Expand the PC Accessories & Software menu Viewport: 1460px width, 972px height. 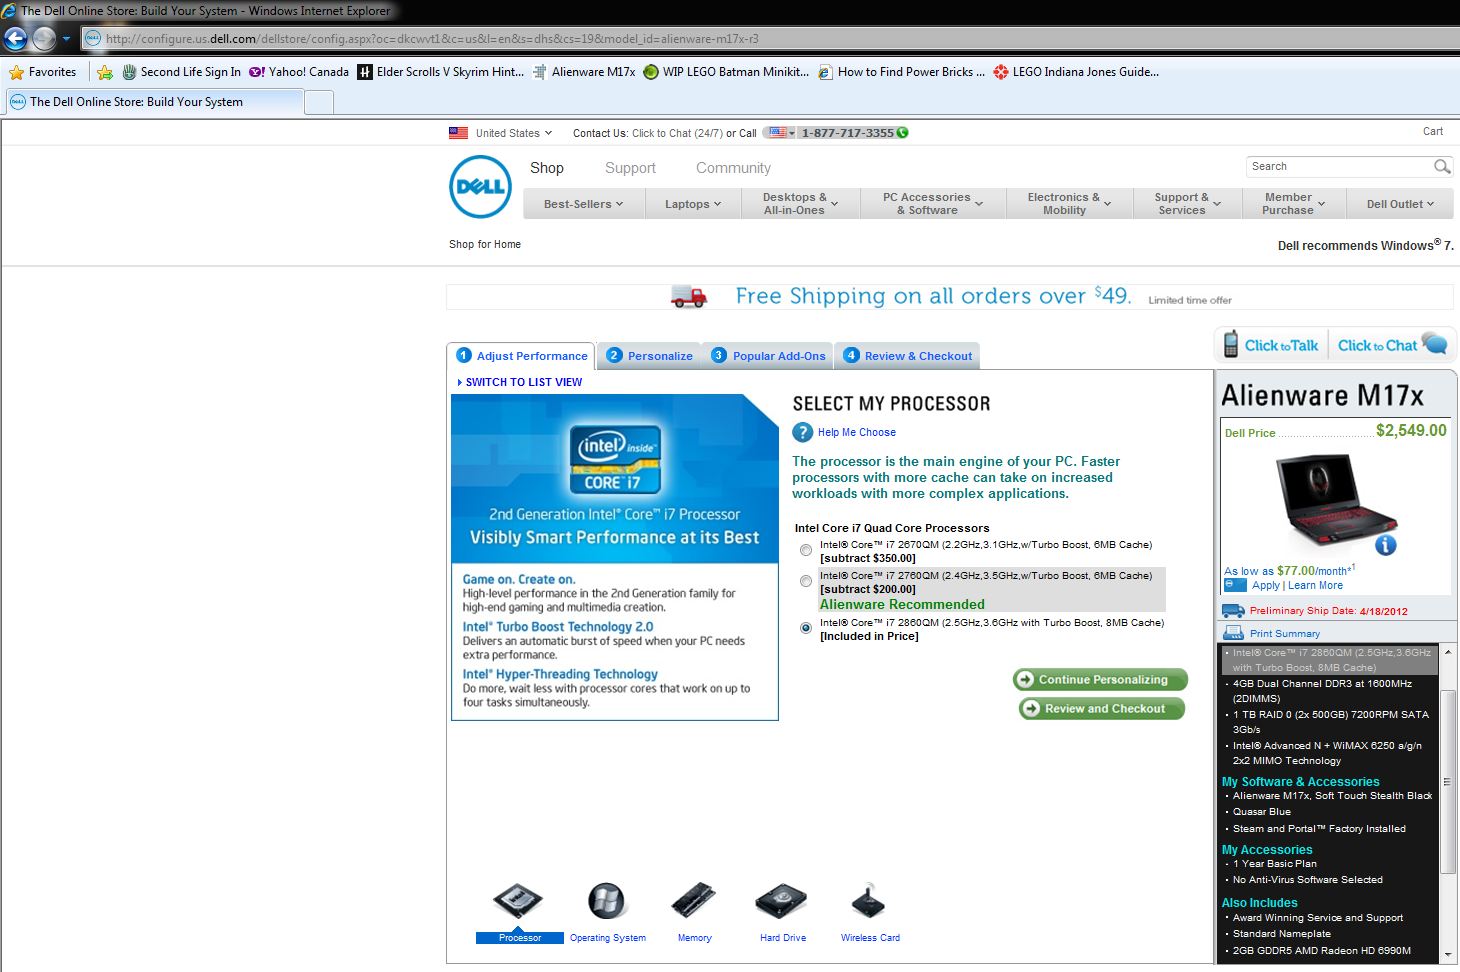coord(932,204)
